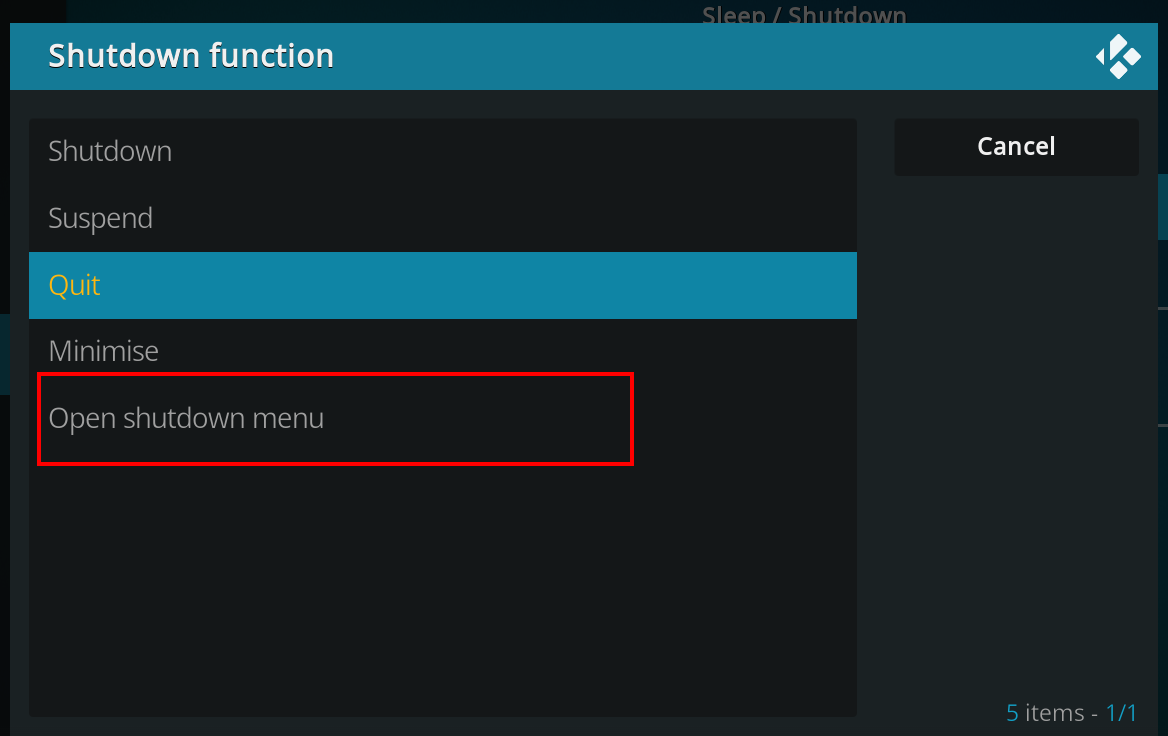Select the highlighted Quit entry
This screenshot has width=1168, height=736.
click(442, 285)
